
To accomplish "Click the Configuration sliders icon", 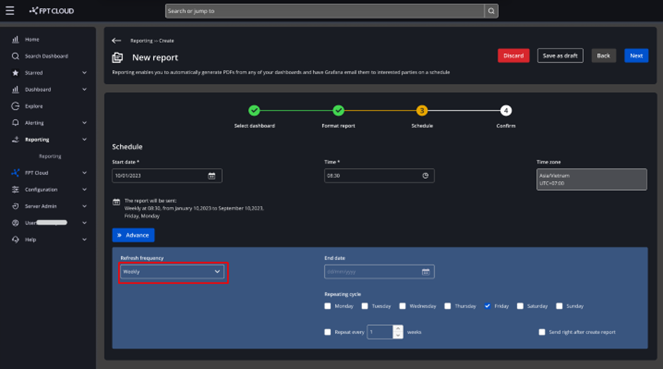I will (x=15, y=189).
